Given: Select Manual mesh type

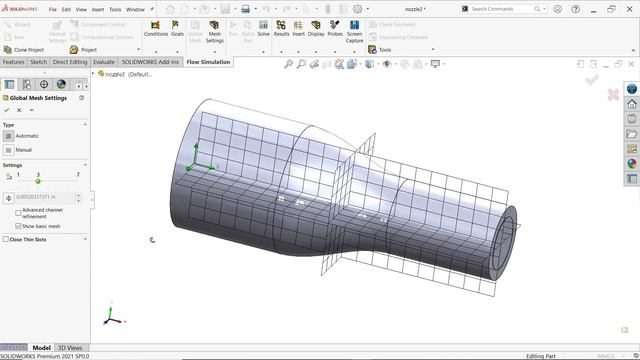Looking at the screenshot, I should point(8,150).
